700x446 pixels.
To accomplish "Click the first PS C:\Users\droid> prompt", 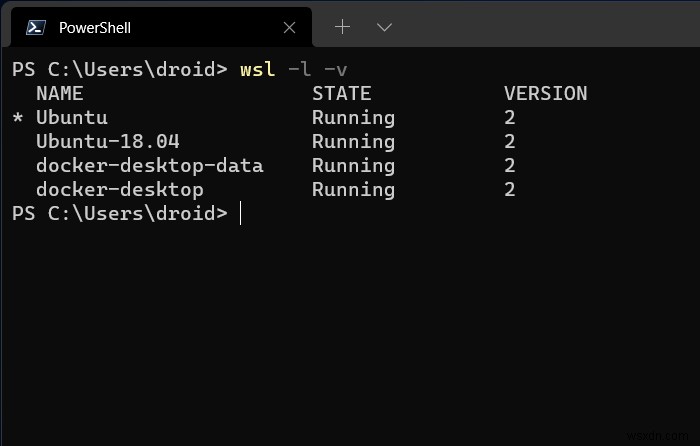I will (x=119, y=69).
